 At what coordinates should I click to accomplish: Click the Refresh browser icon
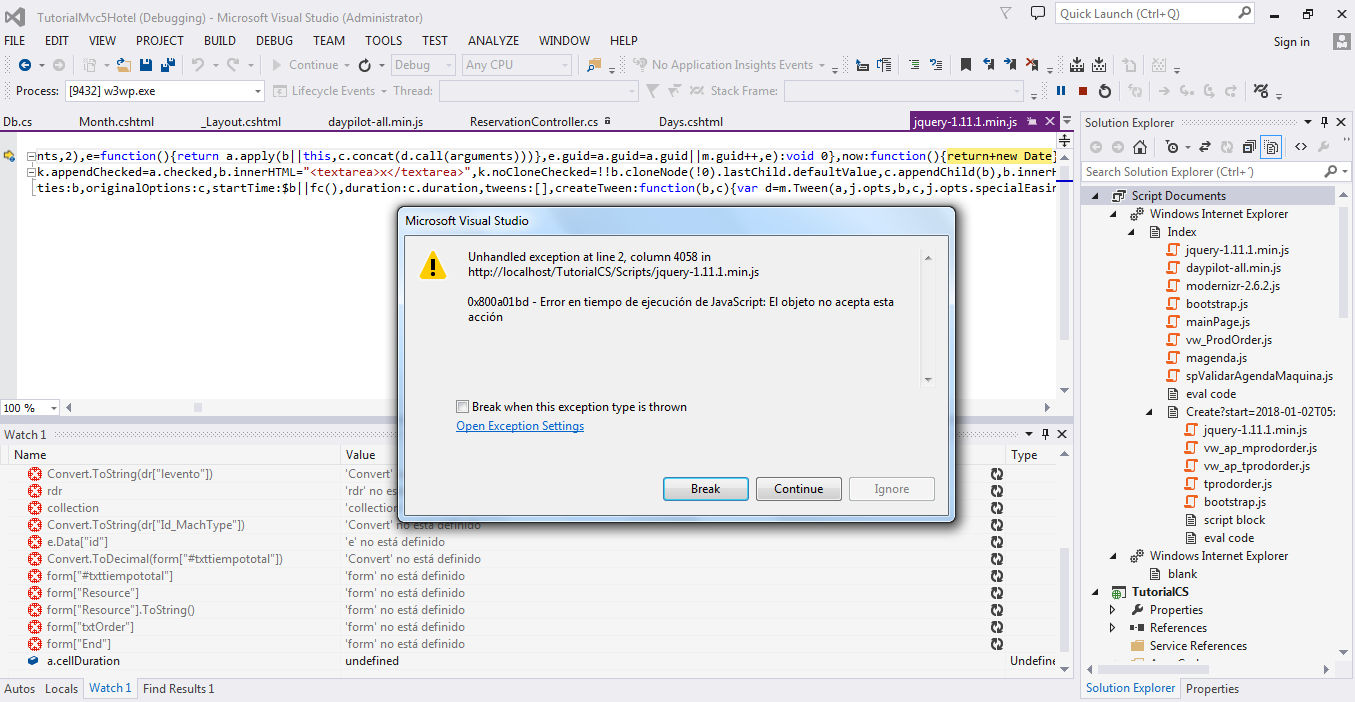(x=365, y=65)
